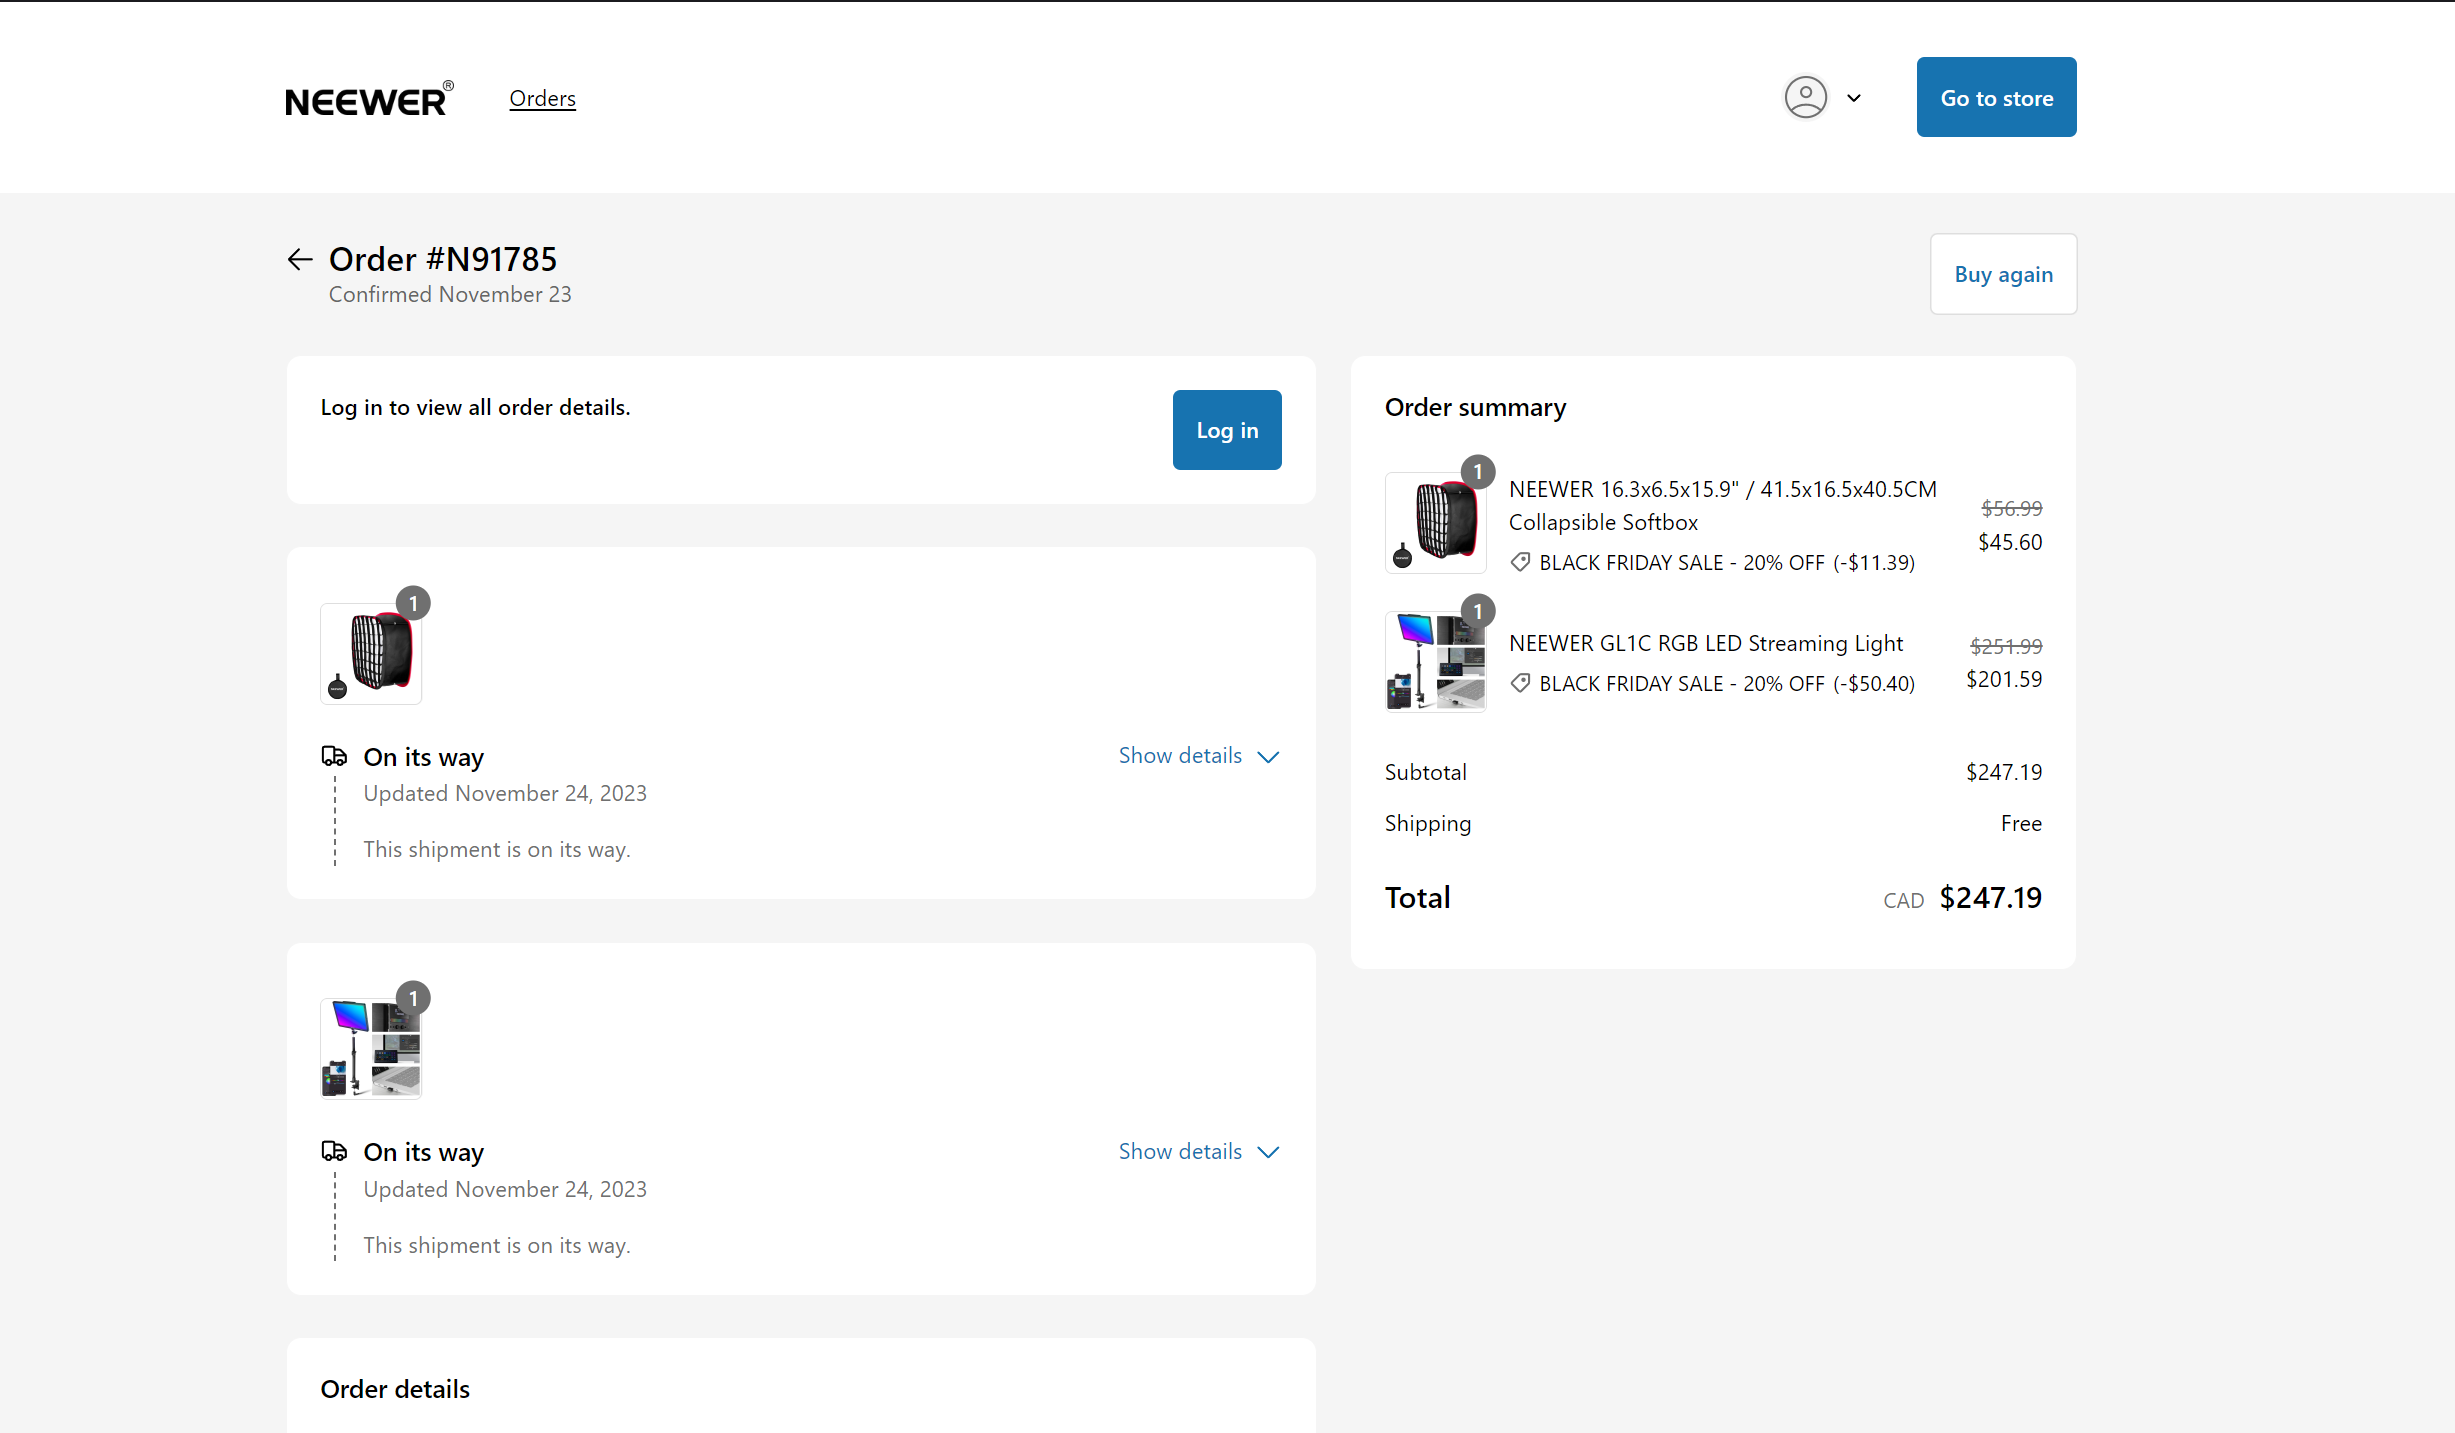This screenshot has height=1433, width=2455.
Task: Click the quantity badge on the softbox summary thumbnail
Action: [1477, 472]
